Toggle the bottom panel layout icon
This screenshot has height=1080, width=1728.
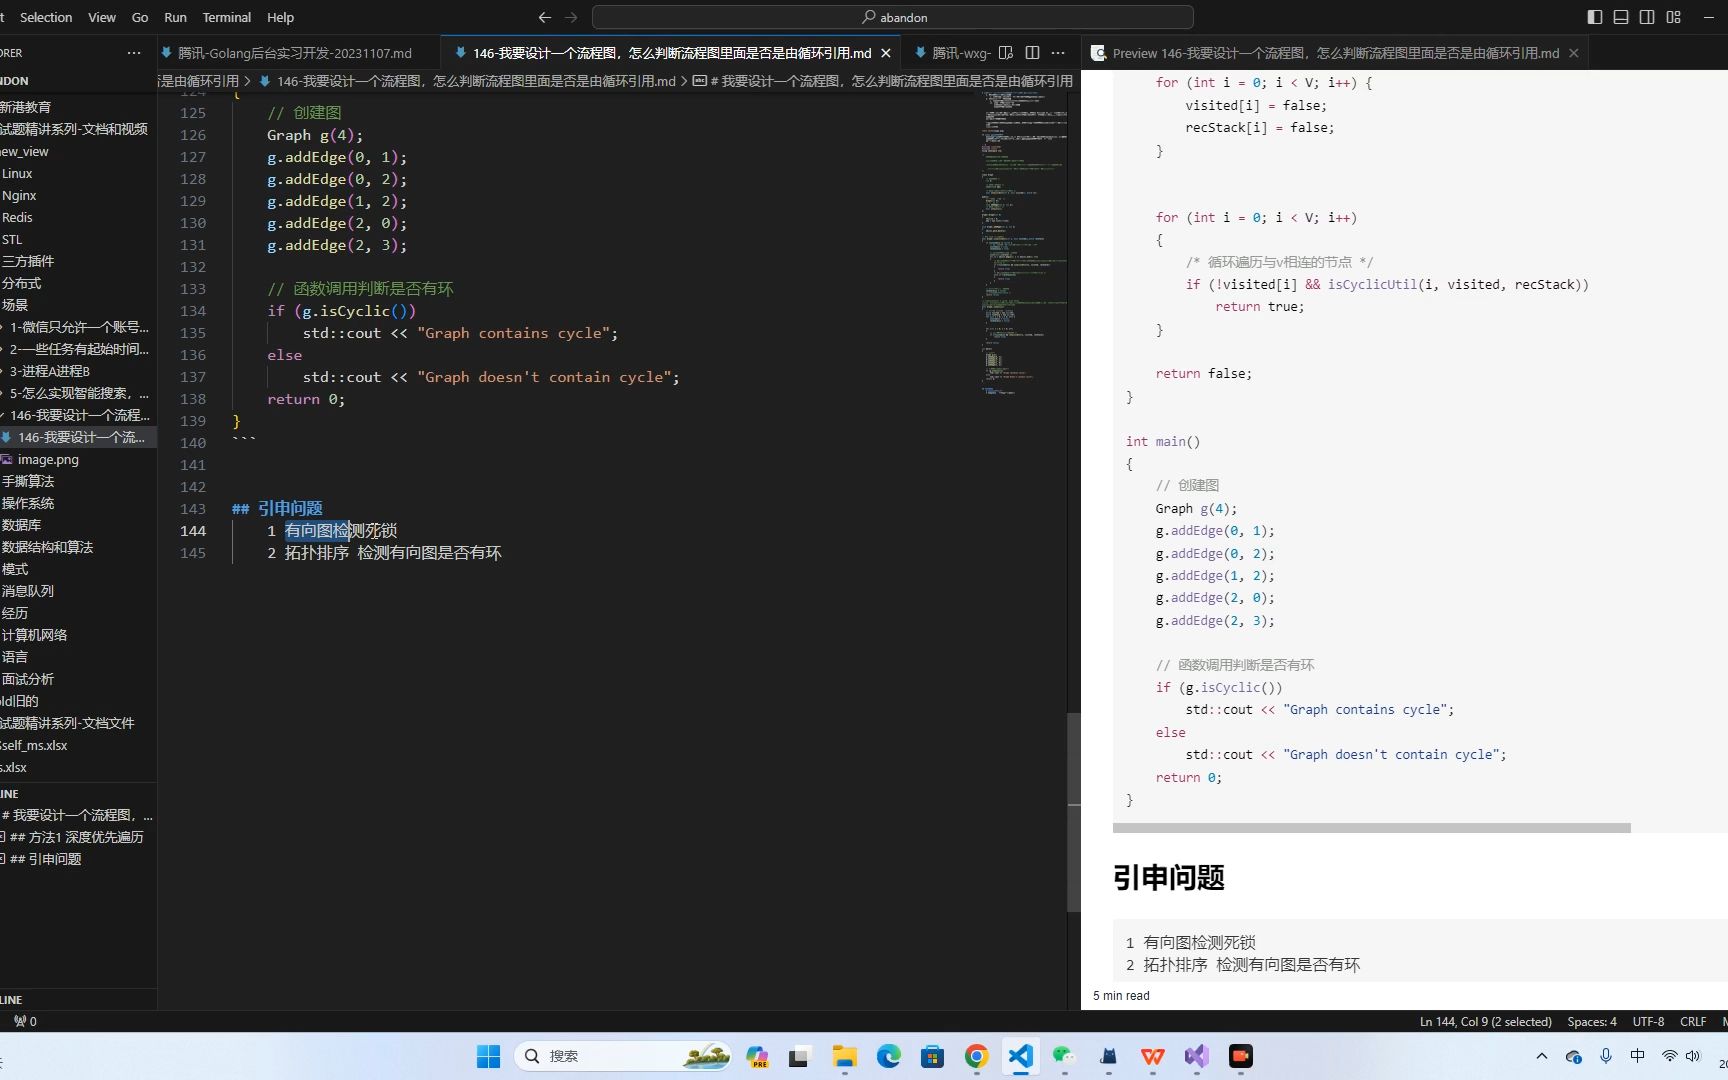point(1621,17)
